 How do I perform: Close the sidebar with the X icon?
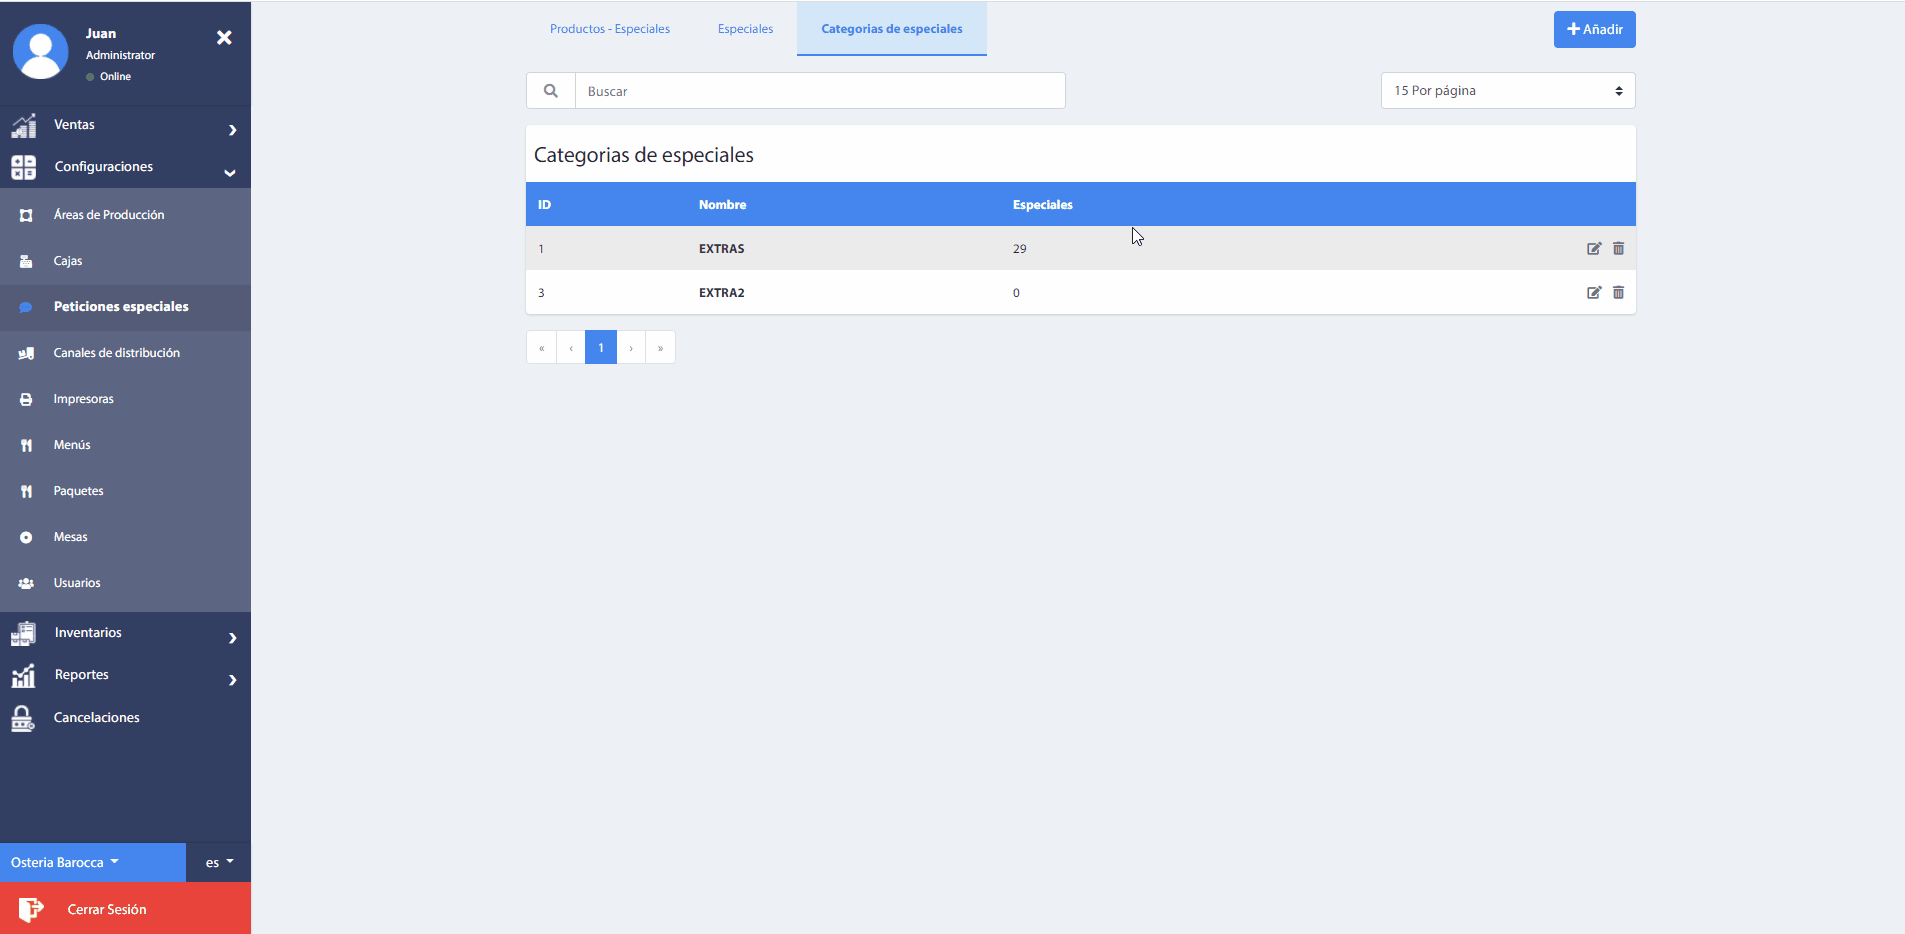coord(224,38)
